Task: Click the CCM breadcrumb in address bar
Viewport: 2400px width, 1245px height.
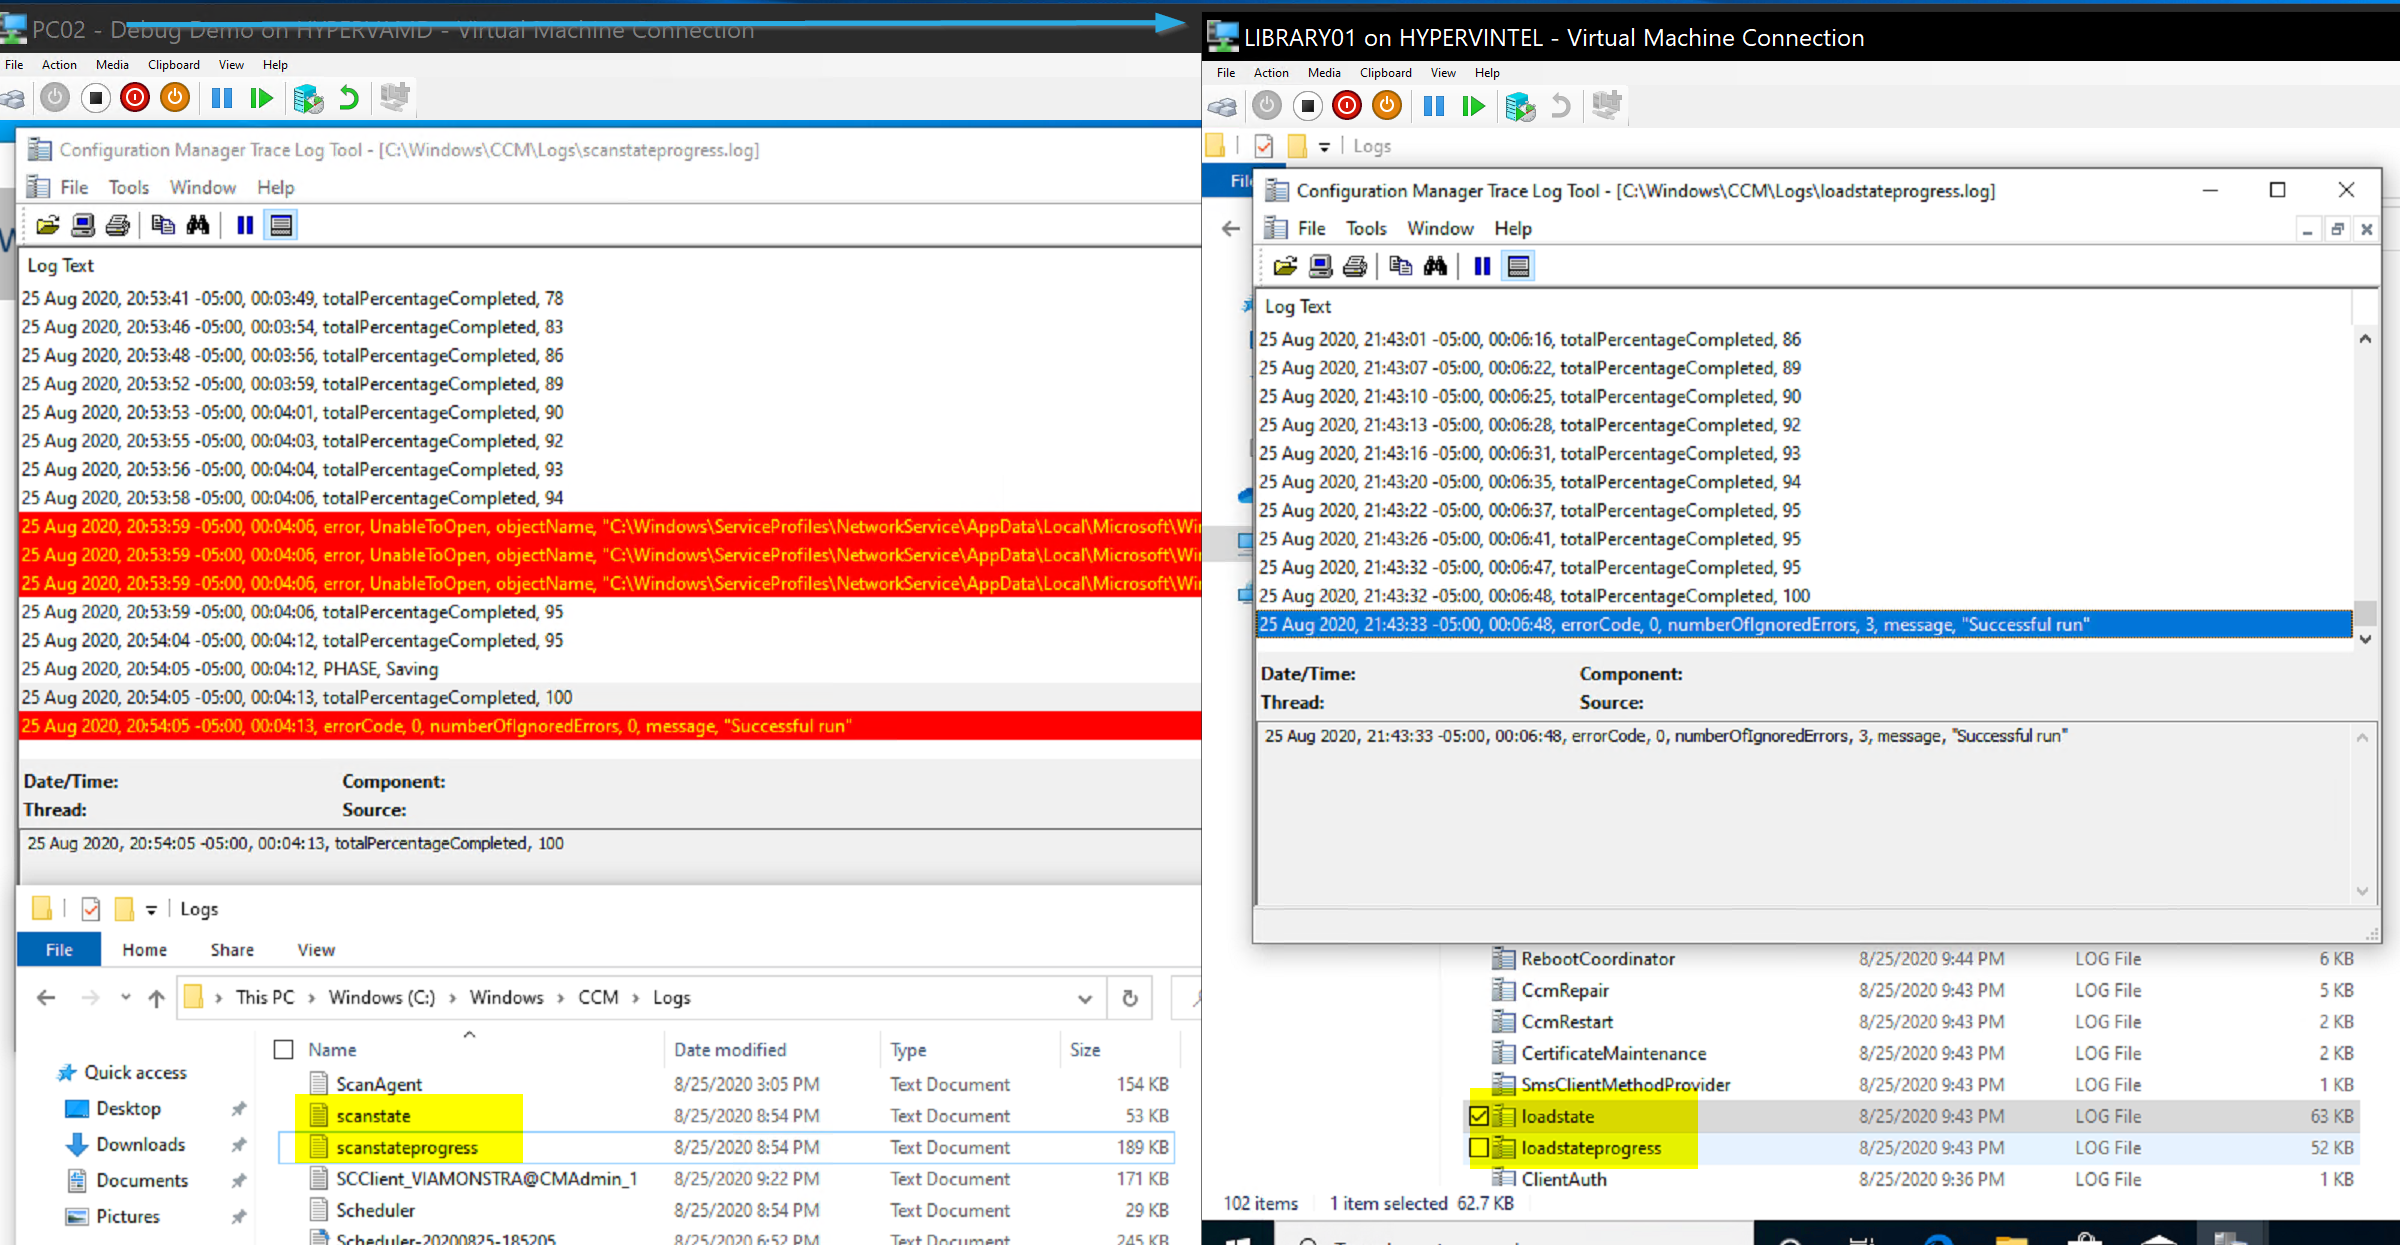Action: (x=598, y=998)
